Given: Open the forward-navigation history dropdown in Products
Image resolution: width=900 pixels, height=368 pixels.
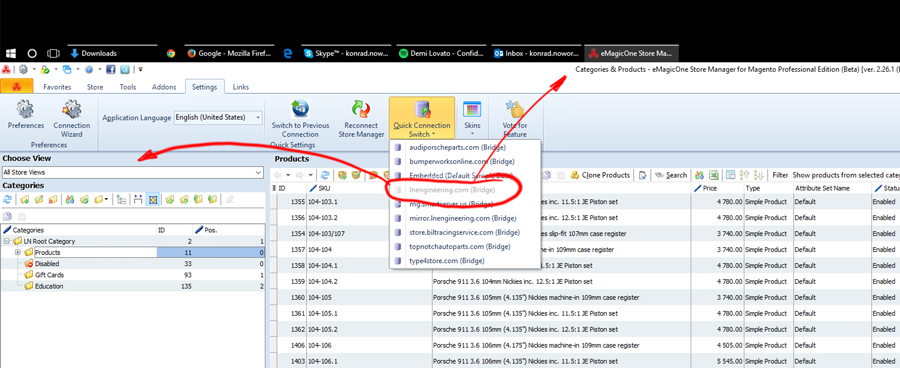Looking at the screenshot, I should click(310, 175).
